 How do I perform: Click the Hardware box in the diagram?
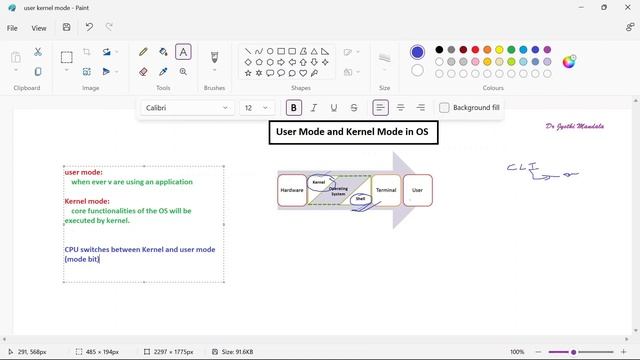point(292,190)
